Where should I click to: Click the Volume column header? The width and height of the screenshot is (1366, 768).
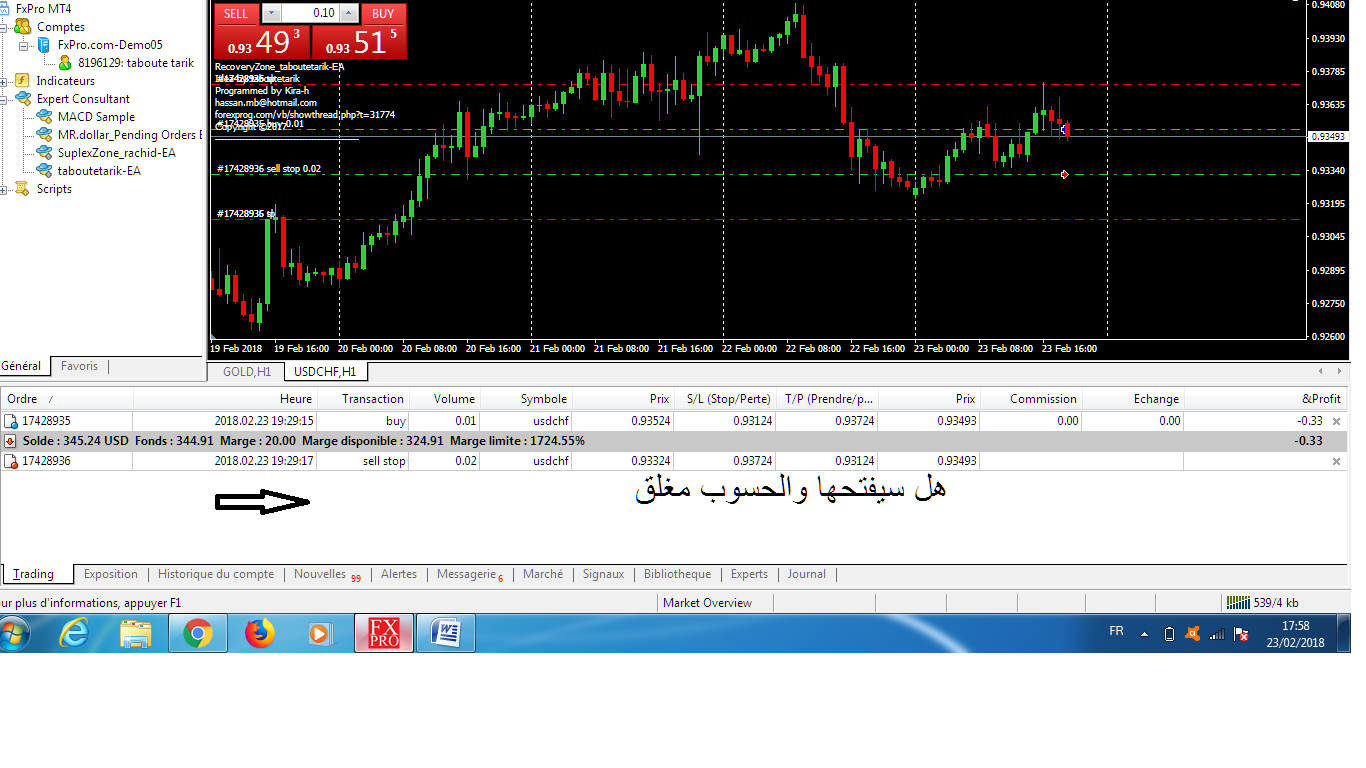[x=445, y=399]
